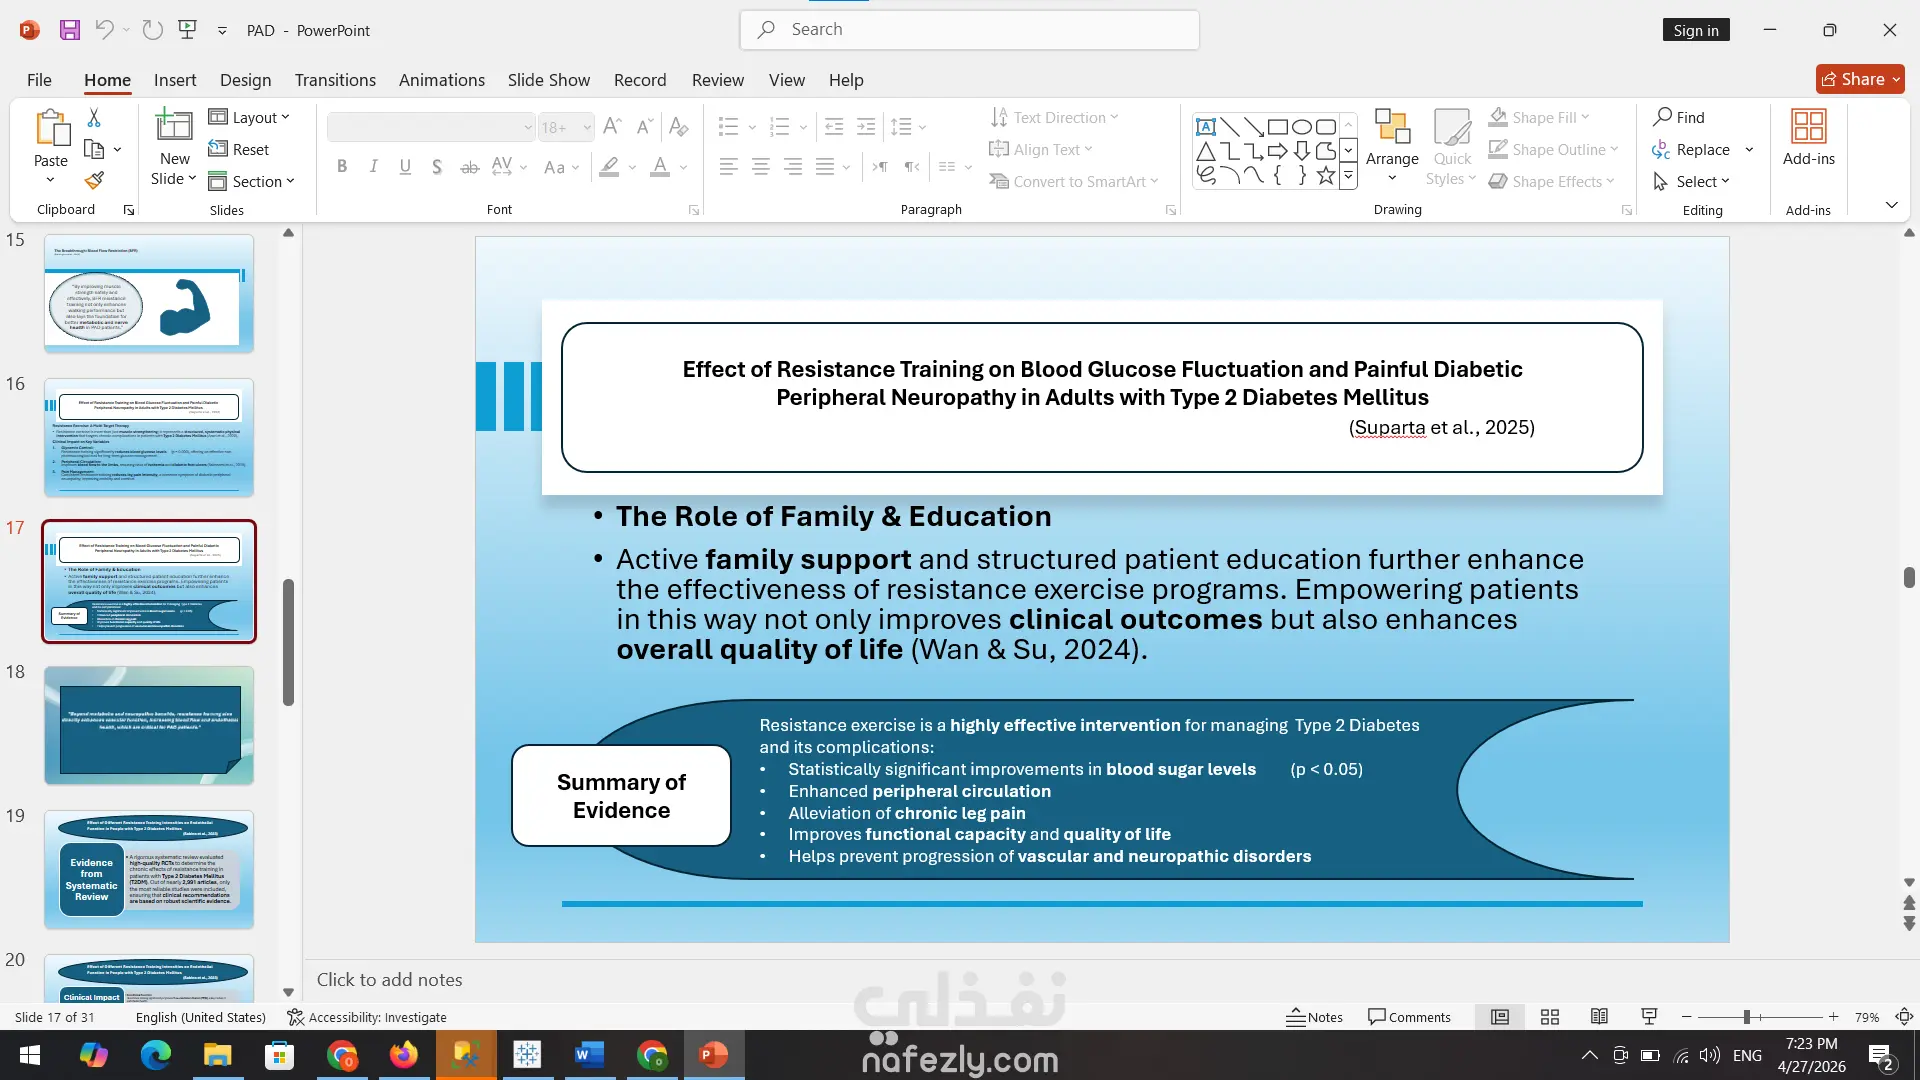The image size is (1920, 1080).
Task: Insert a New Slide icon
Action: click(174, 126)
